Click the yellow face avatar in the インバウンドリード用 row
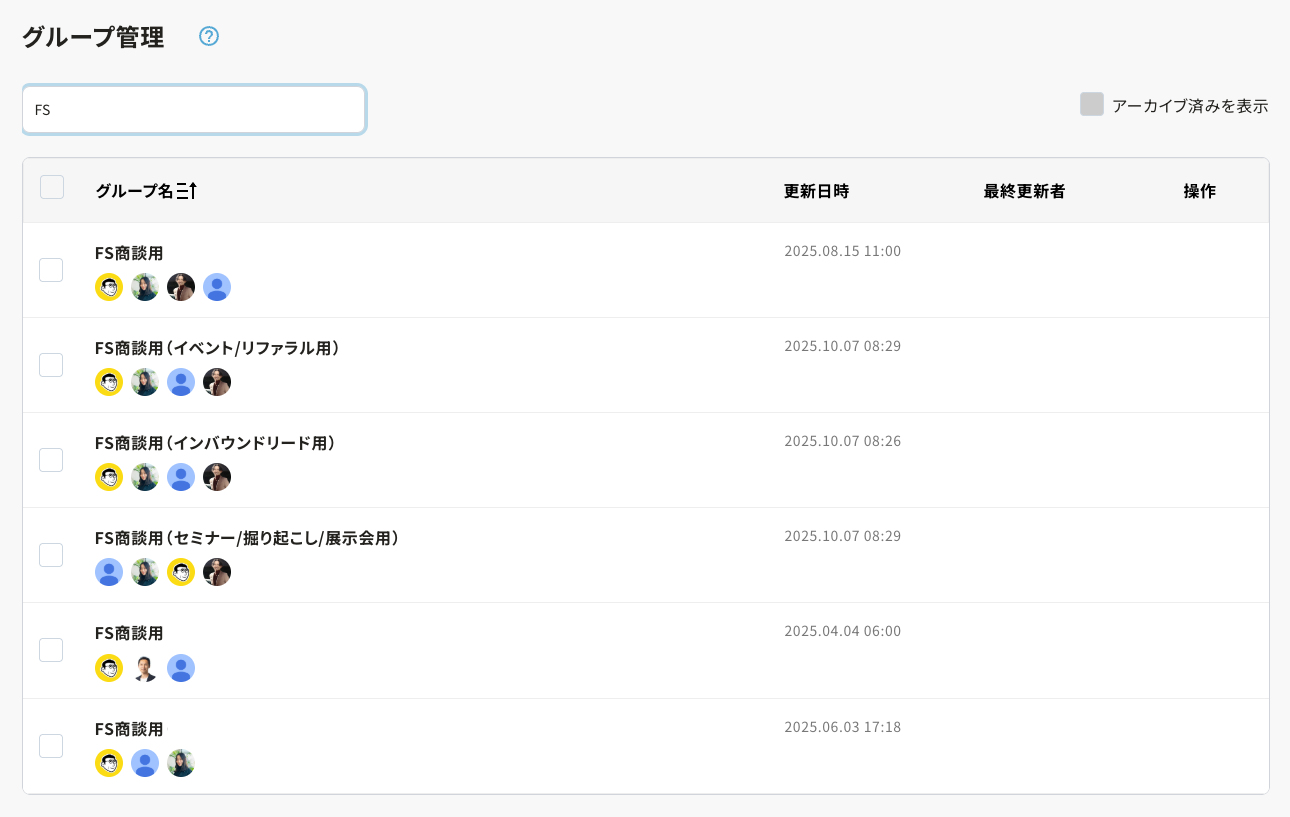The width and height of the screenshot is (1290, 817). [x=109, y=477]
